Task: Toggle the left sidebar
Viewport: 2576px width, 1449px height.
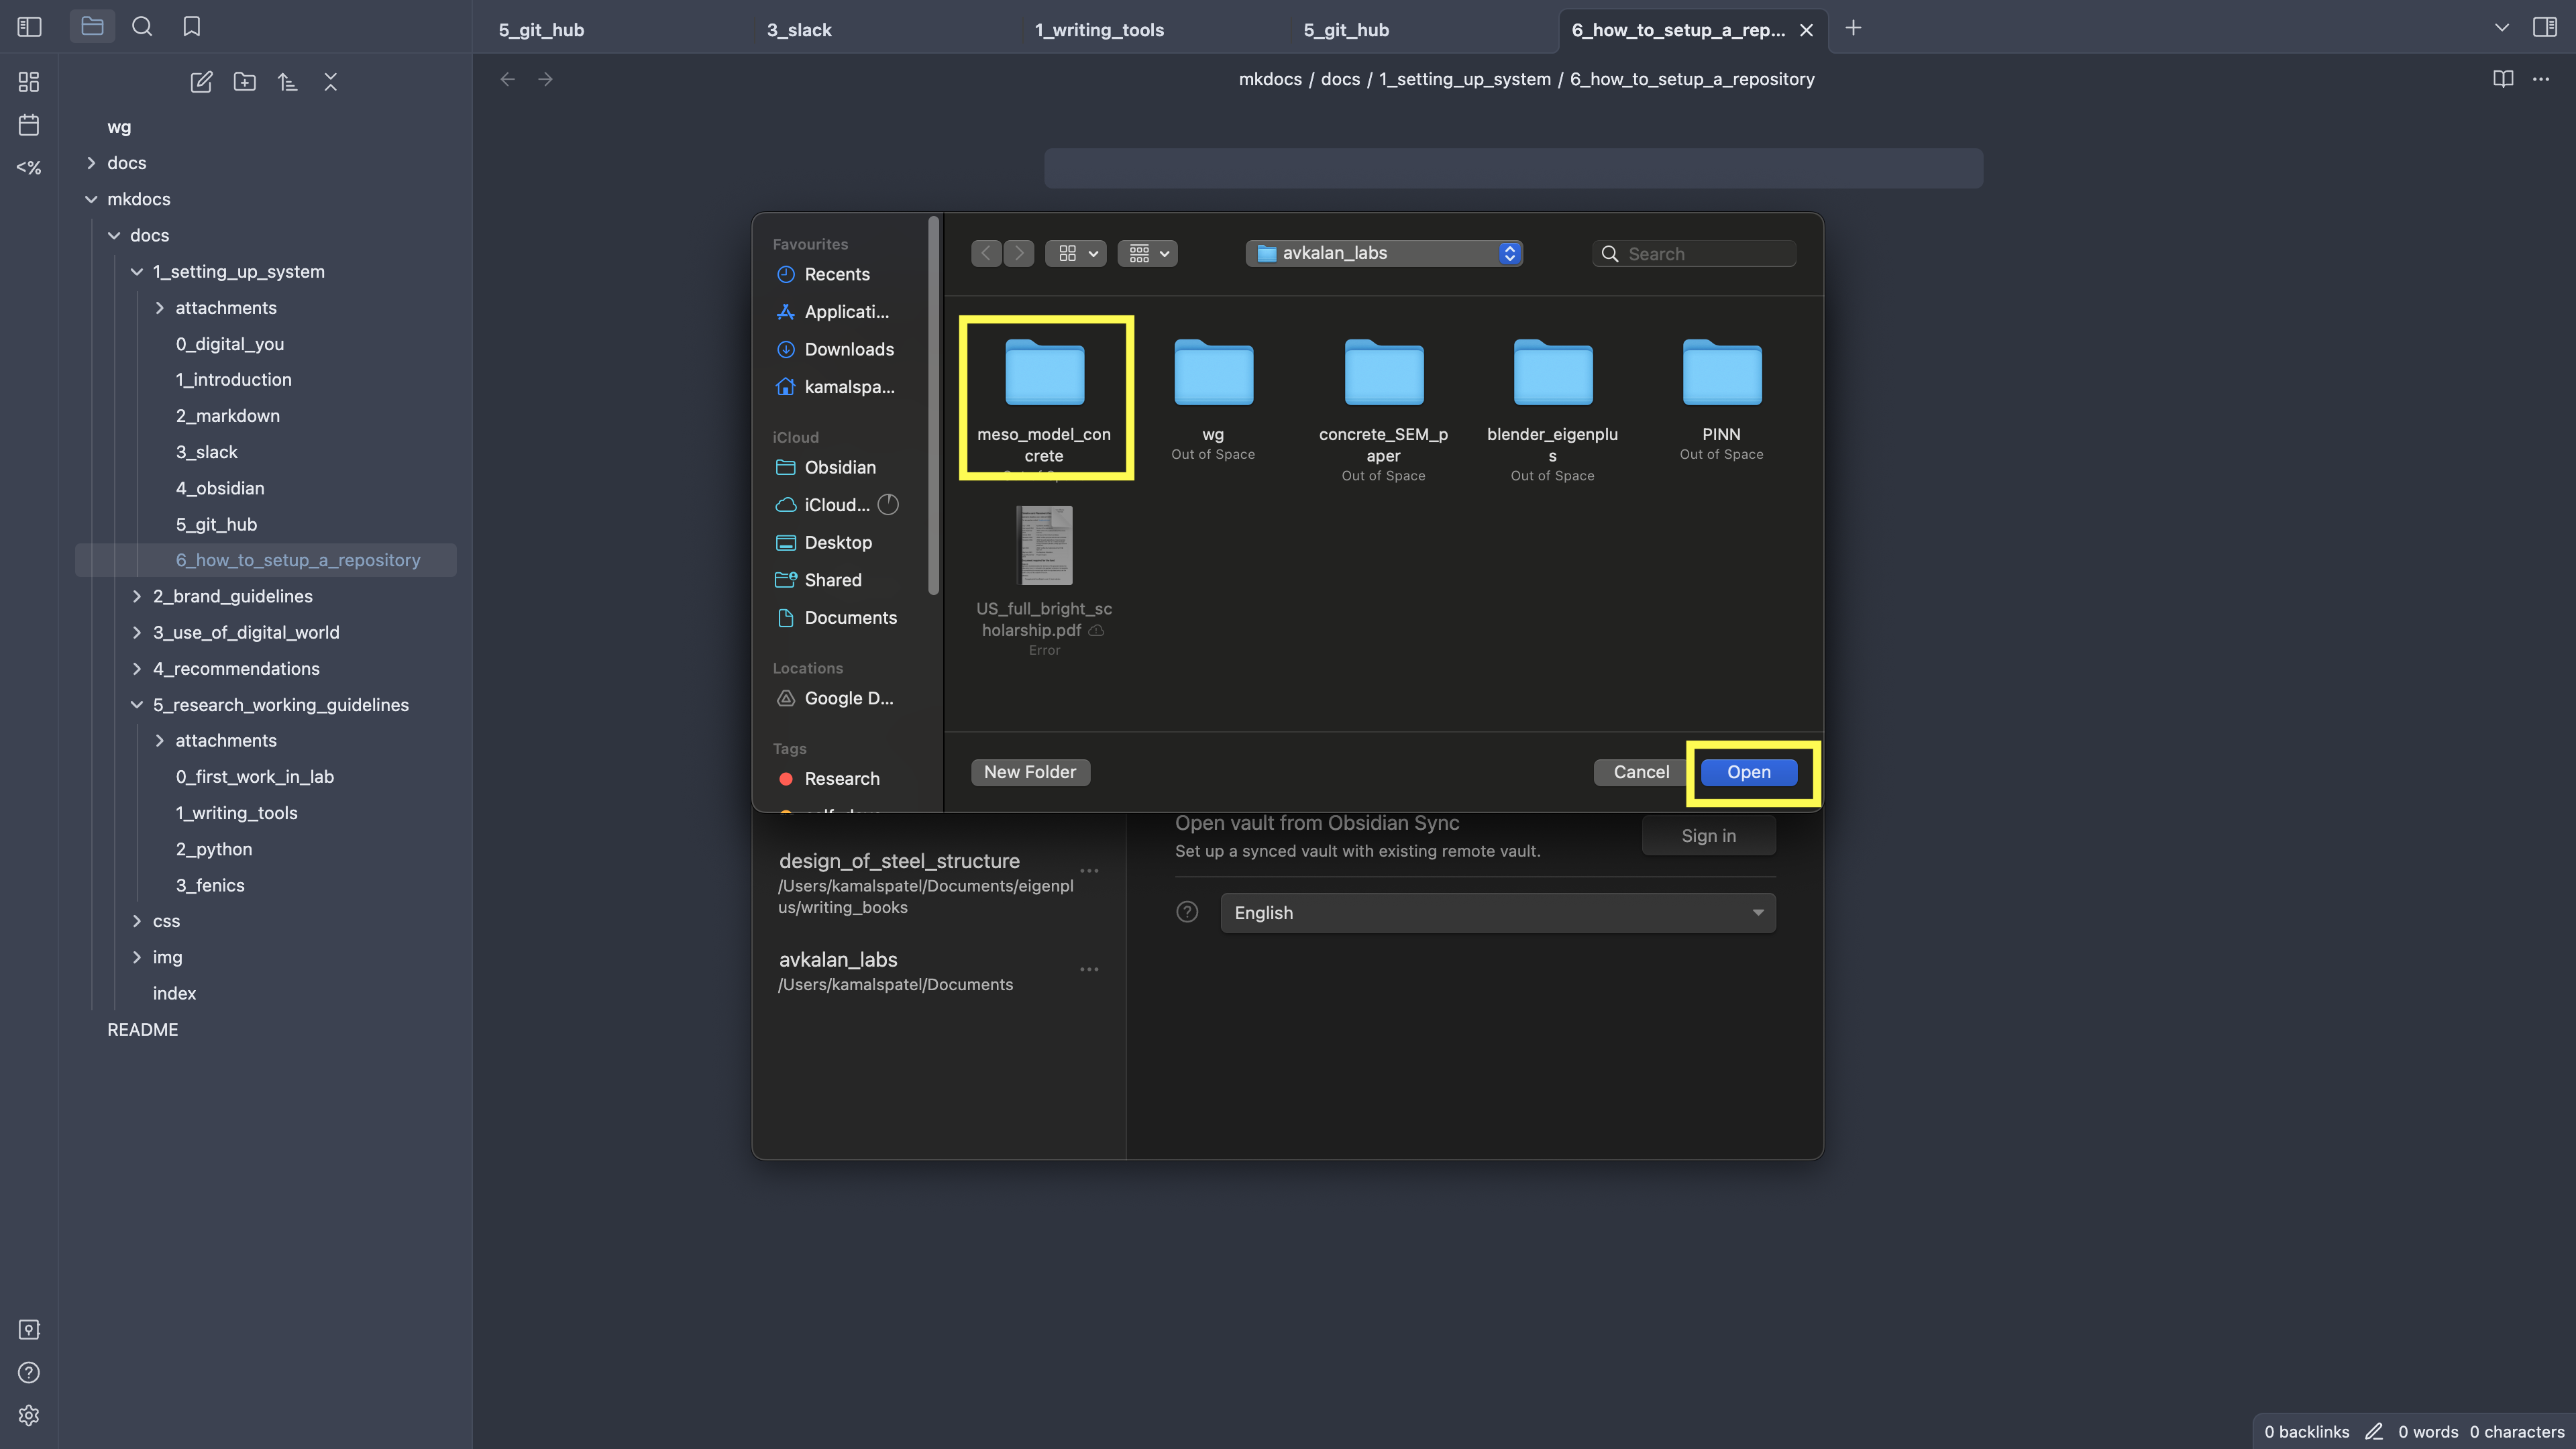Action: [29, 27]
